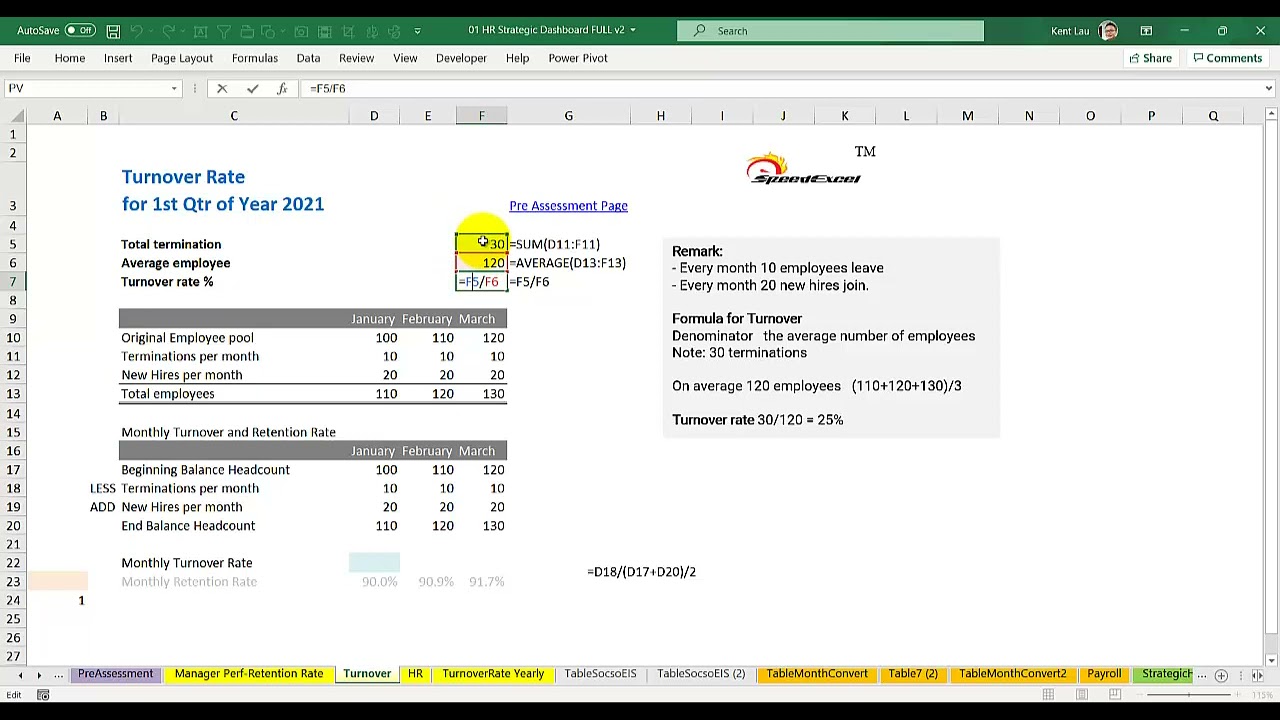
Task: Toggle the AutoSave switch
Action: (80, 31)
